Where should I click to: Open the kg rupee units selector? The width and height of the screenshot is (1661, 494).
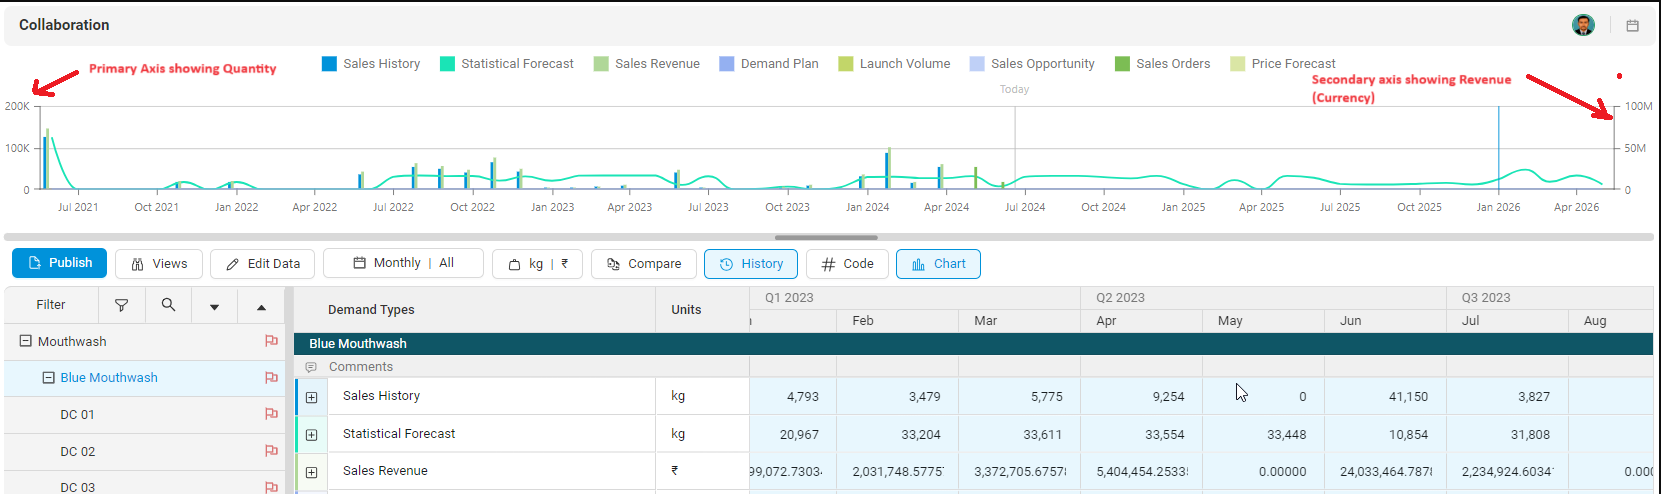pyautogui.click(x=537, y=264)
